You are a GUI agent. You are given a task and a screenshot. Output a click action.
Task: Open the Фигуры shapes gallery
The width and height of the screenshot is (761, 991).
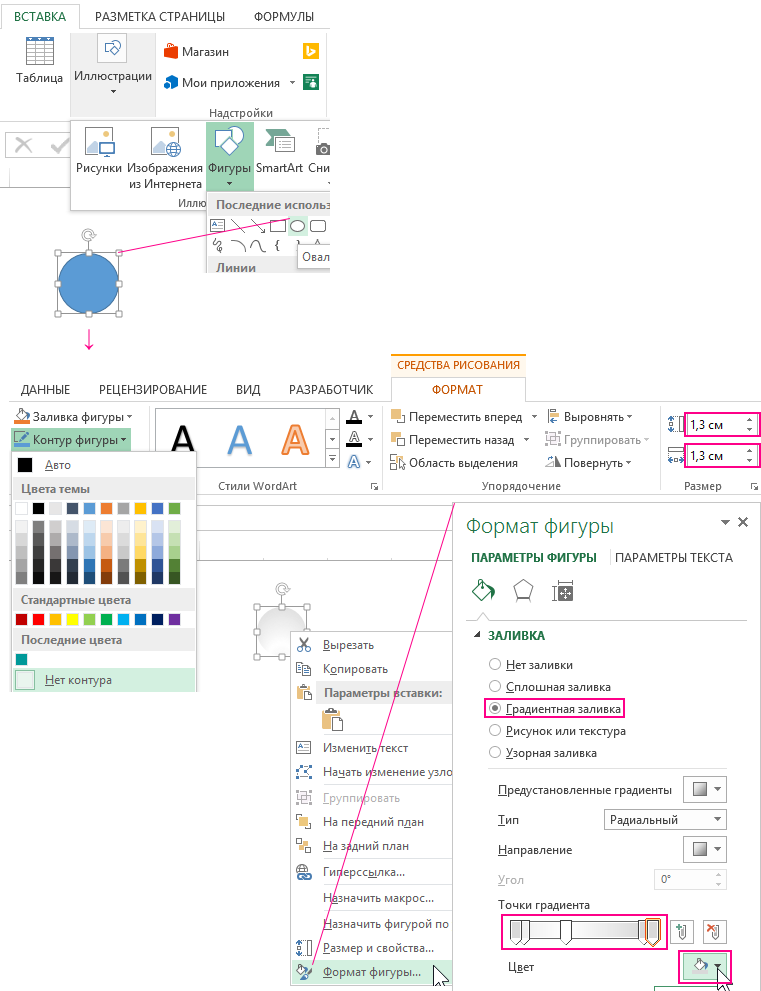pyautogui.click(x=229, y=155)
